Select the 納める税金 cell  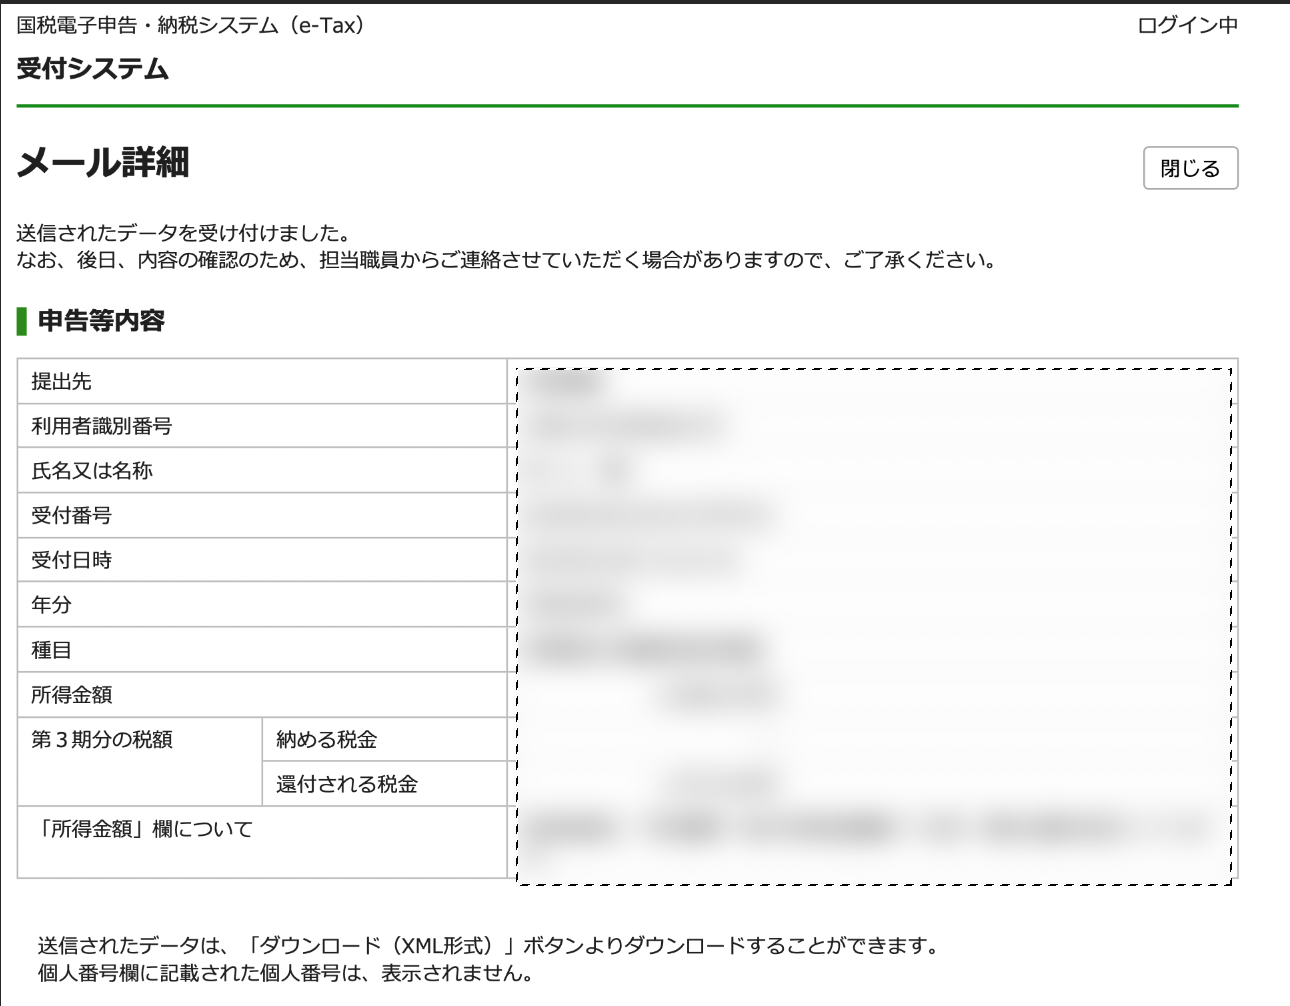point(385,739)
